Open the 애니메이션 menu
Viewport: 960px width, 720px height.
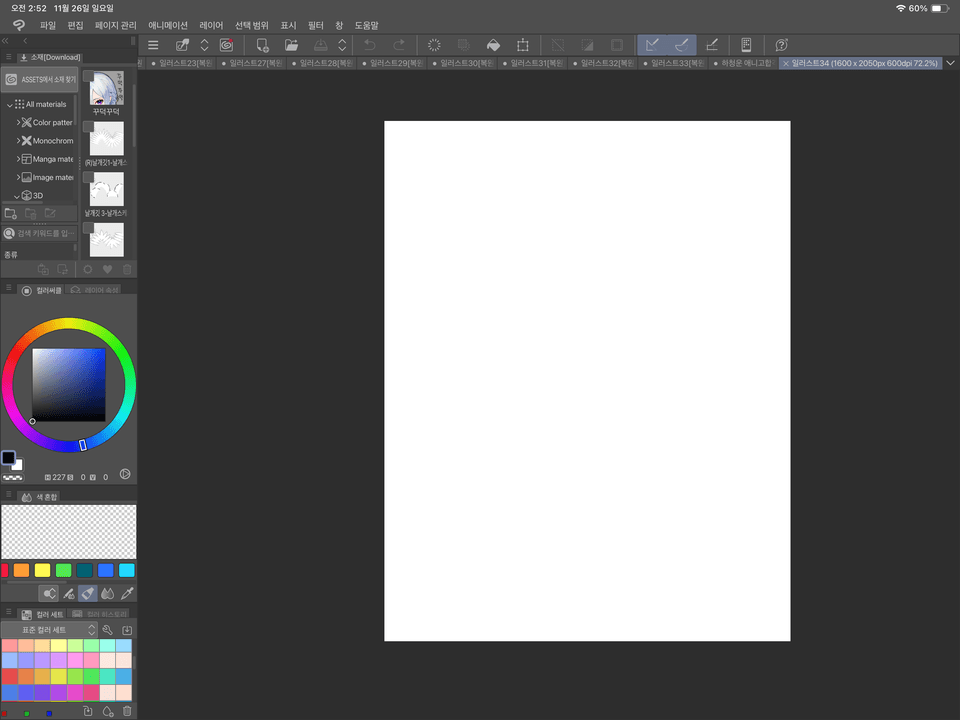pos(168,25)
